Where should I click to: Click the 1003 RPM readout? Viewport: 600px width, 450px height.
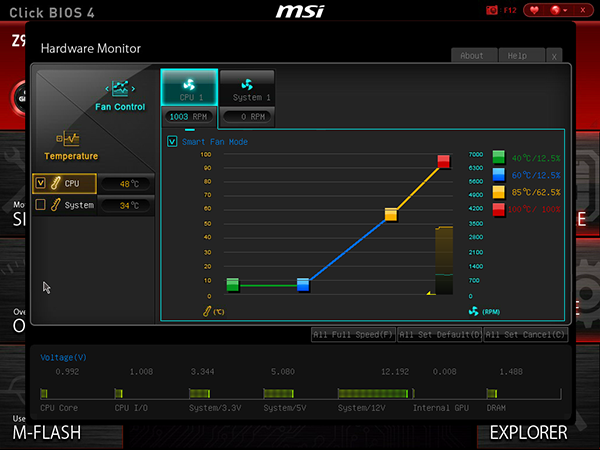[x=188, y=117]
